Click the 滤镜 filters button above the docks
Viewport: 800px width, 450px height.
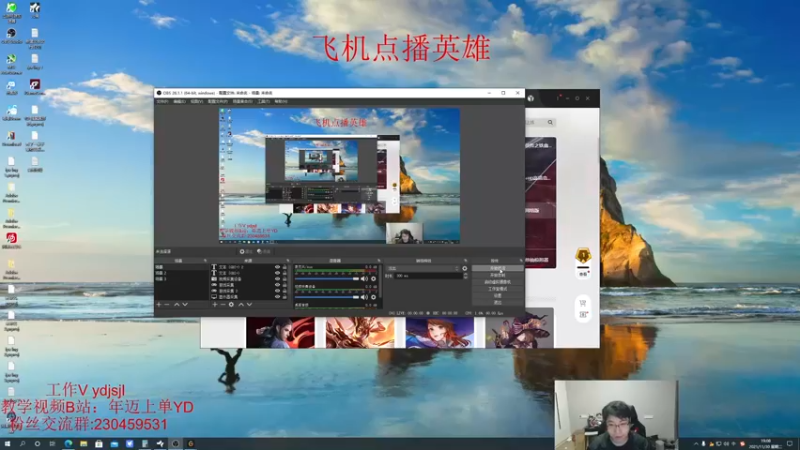click(x=264, y=252)
